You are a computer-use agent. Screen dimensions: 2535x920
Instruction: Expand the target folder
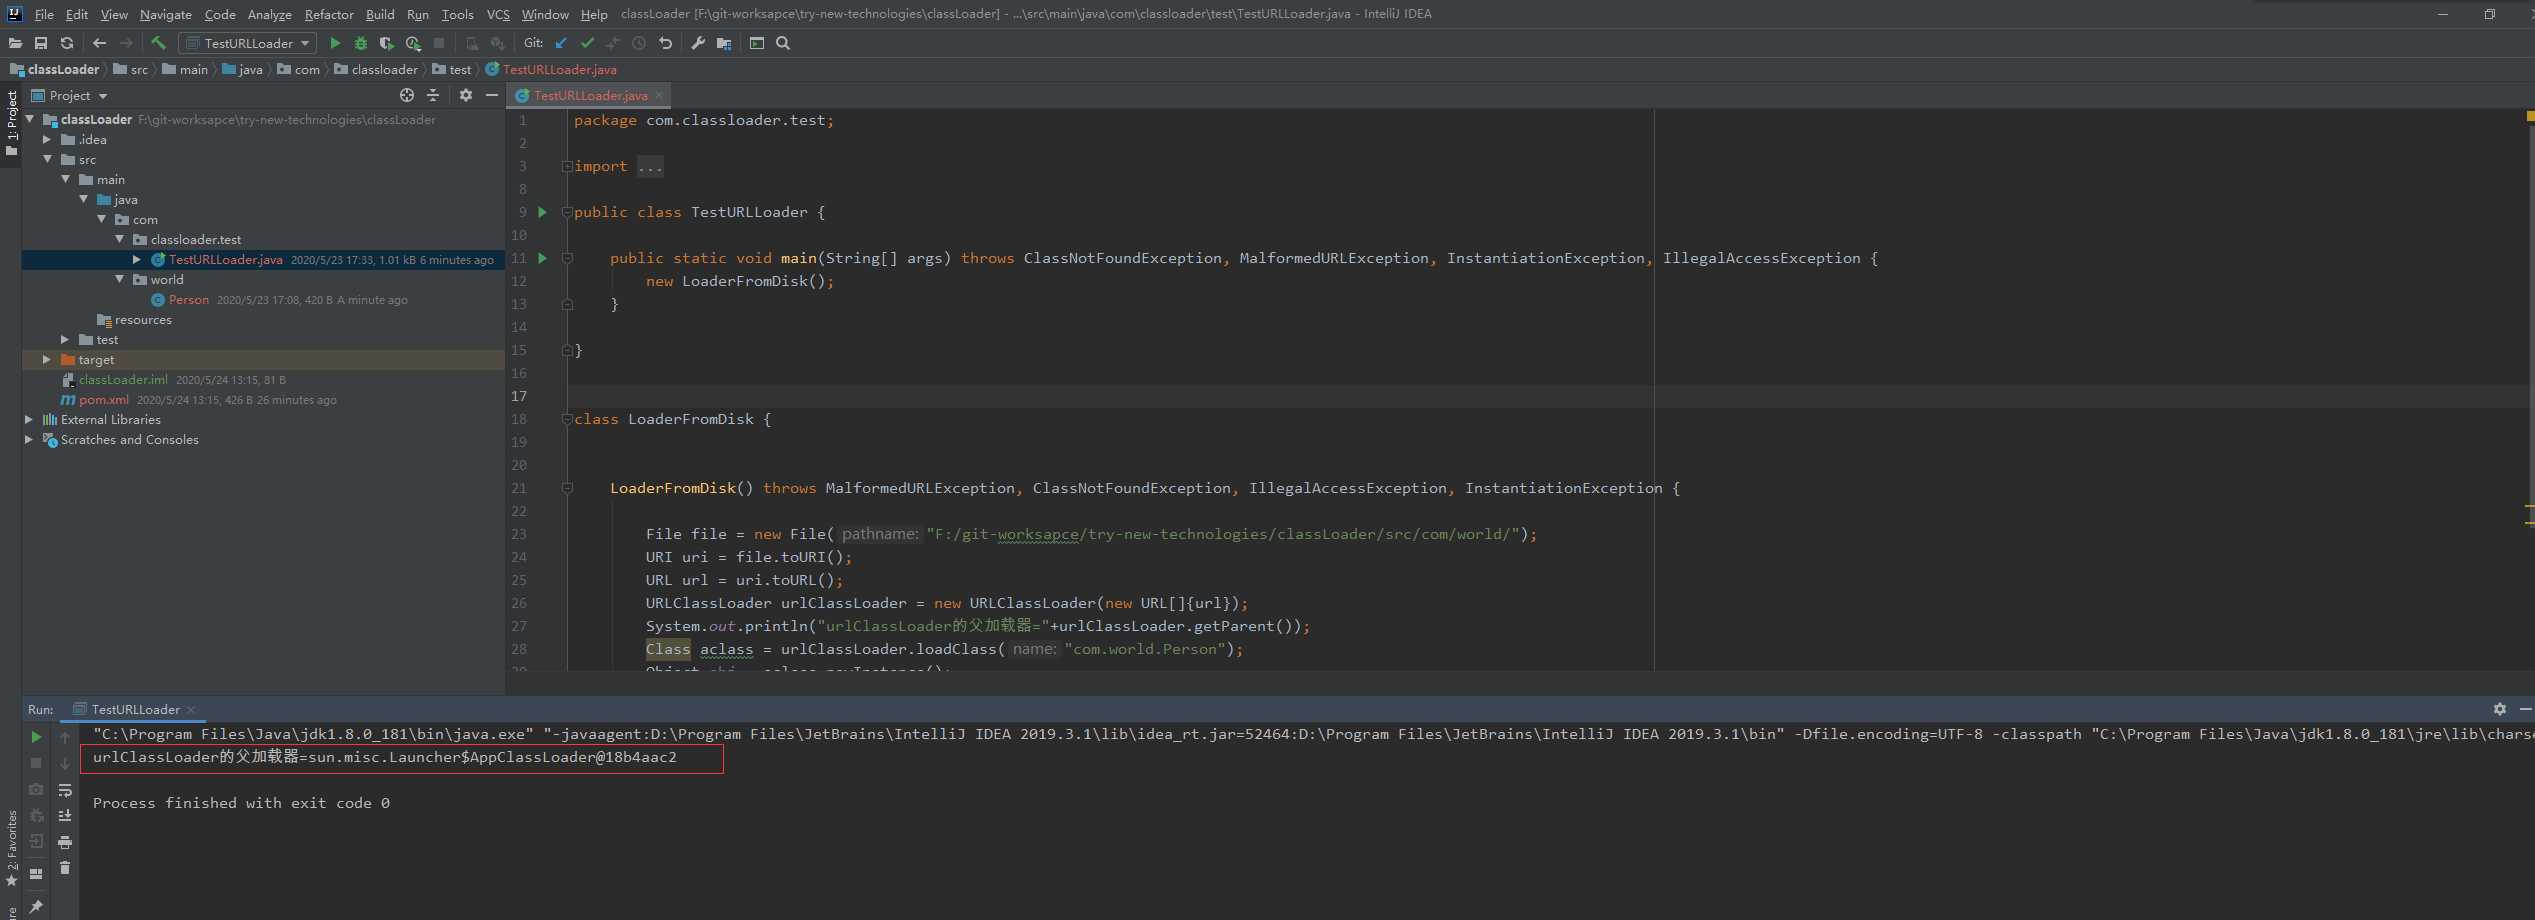pos(47,359)
